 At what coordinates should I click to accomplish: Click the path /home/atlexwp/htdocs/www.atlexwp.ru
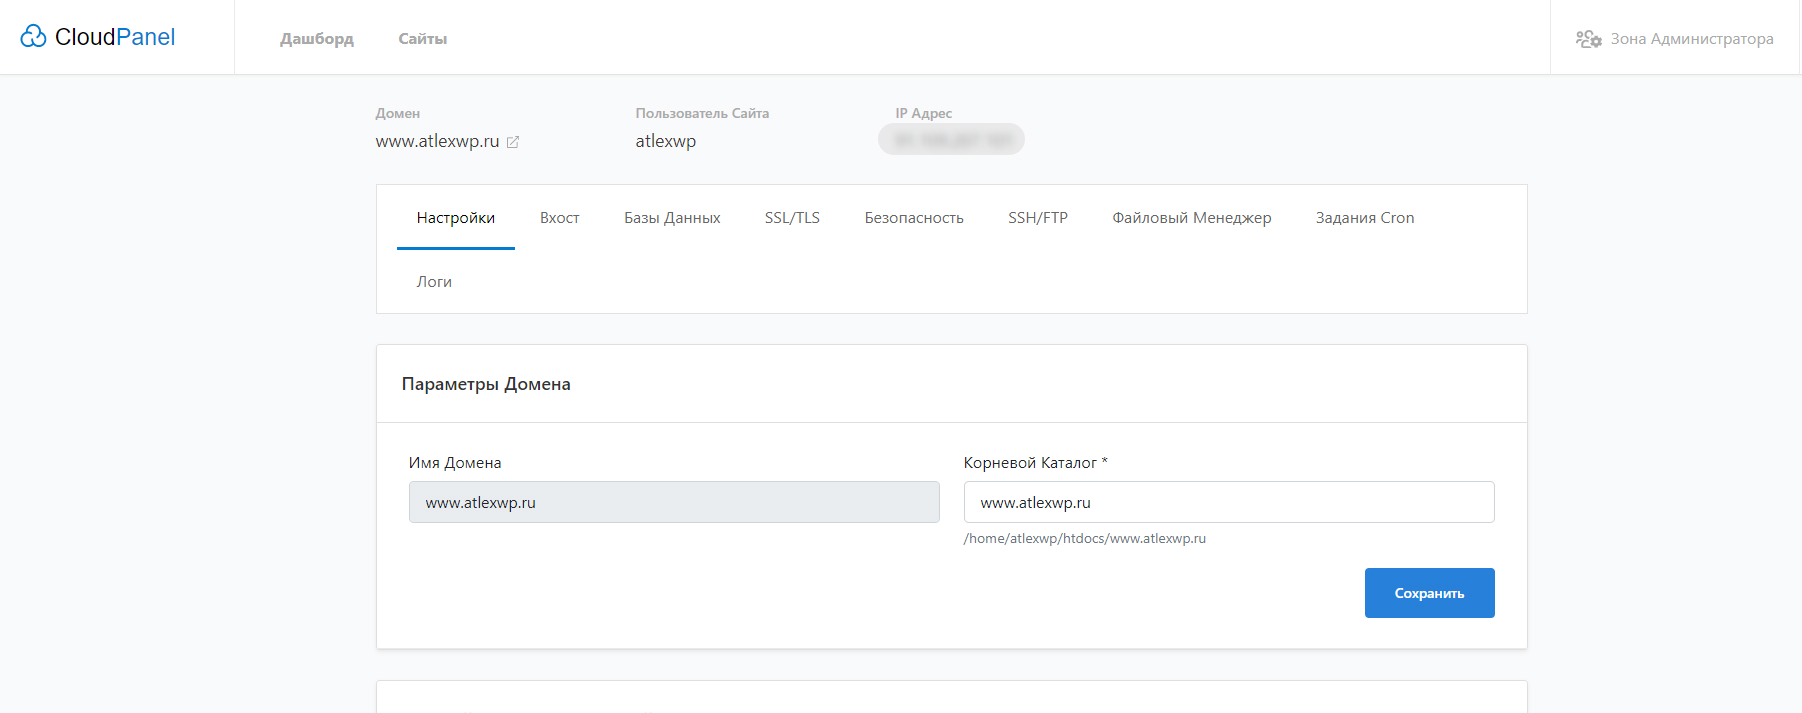click(x=1085, y=538)
